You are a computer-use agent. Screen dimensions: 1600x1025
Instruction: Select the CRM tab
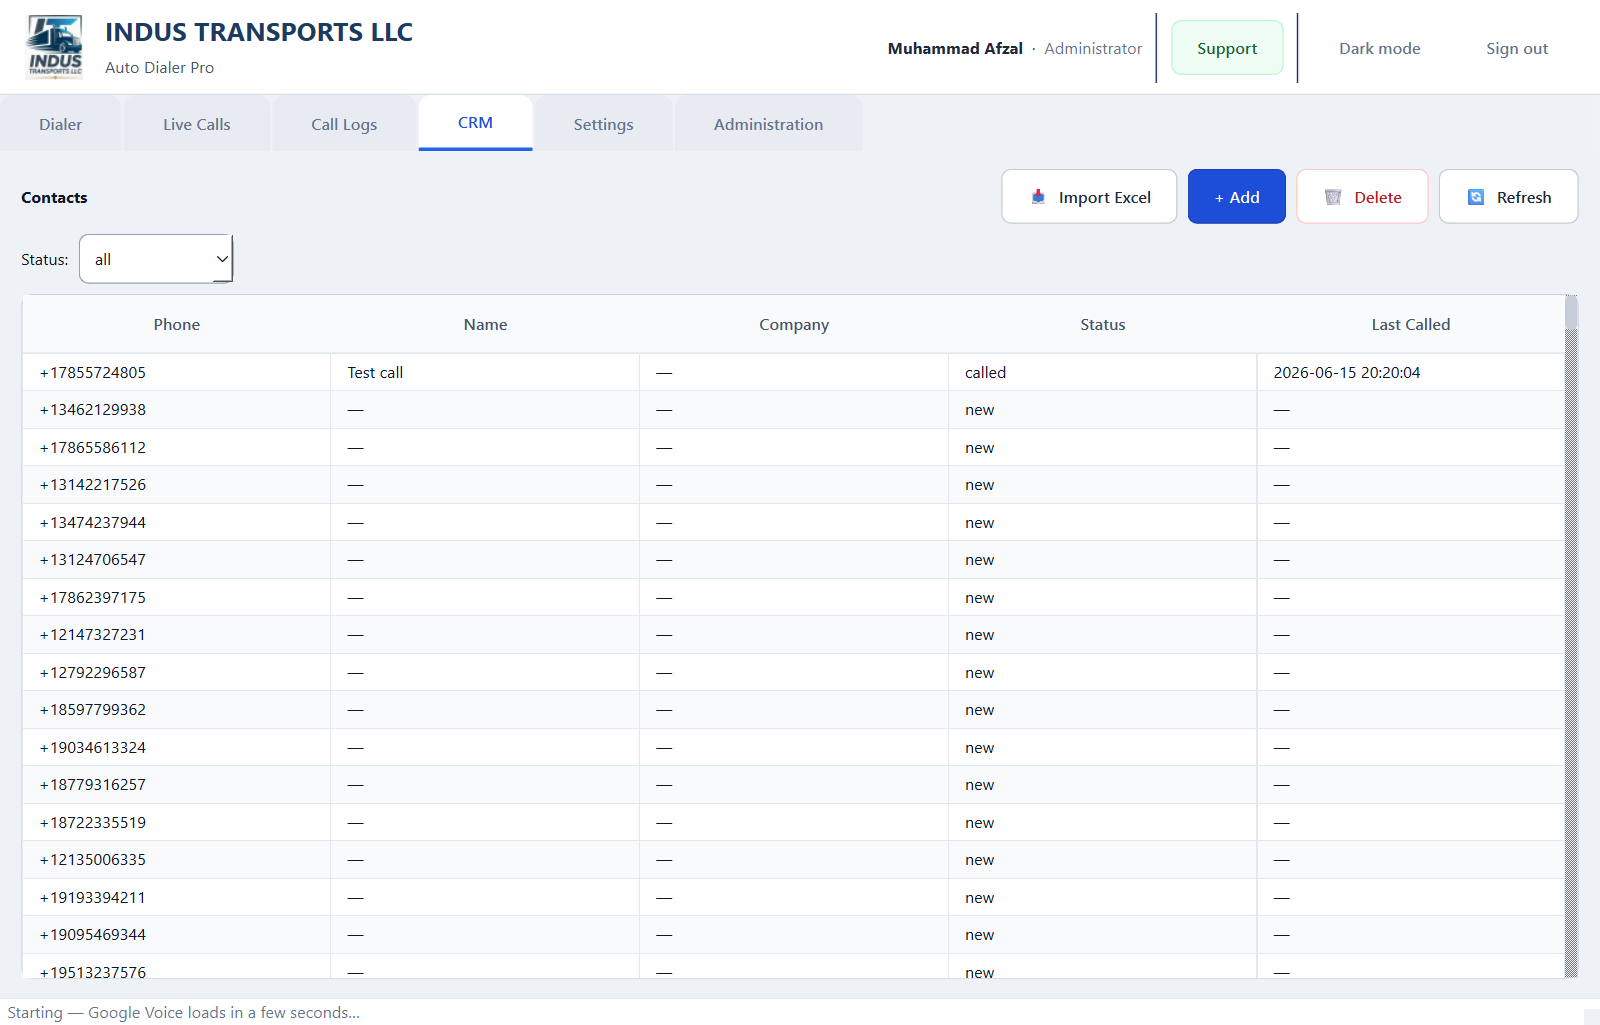click(x=475, y=123)
